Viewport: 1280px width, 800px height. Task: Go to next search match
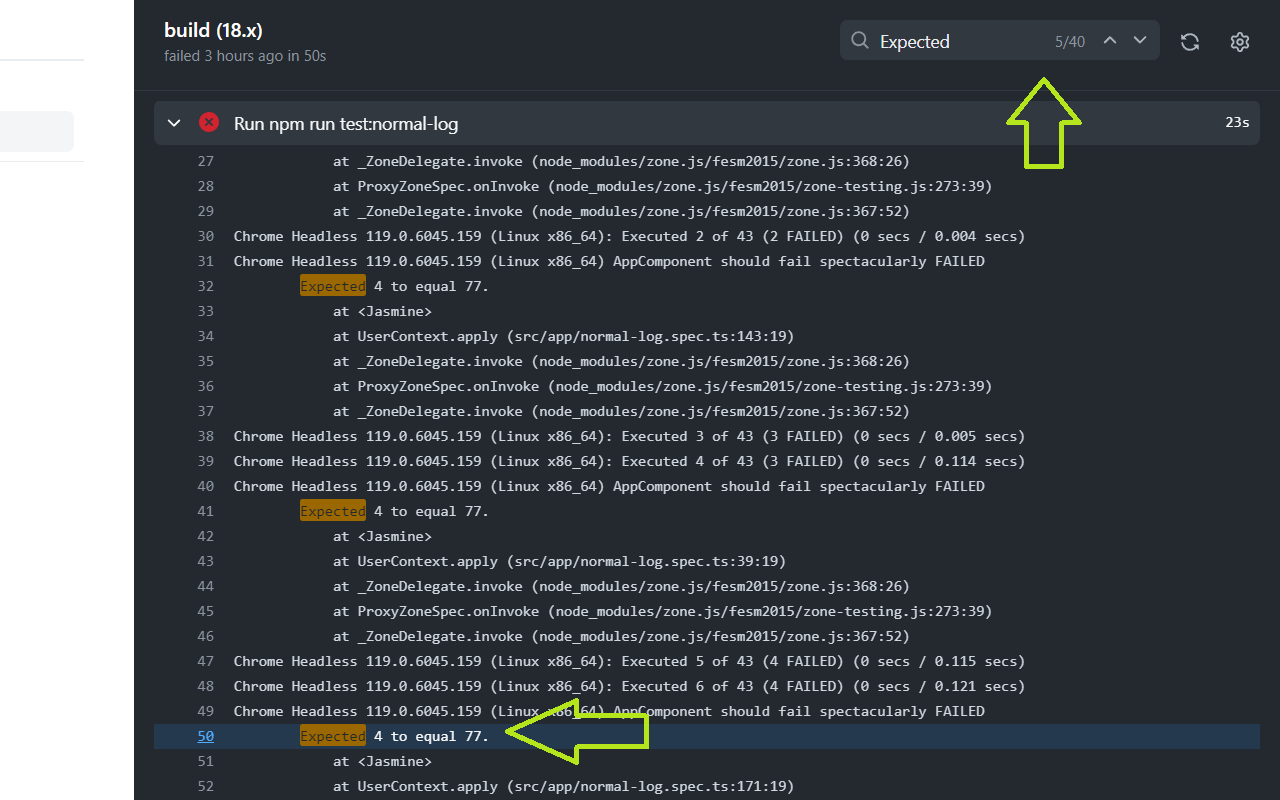pyautogui.click(x=1140, y=41)
